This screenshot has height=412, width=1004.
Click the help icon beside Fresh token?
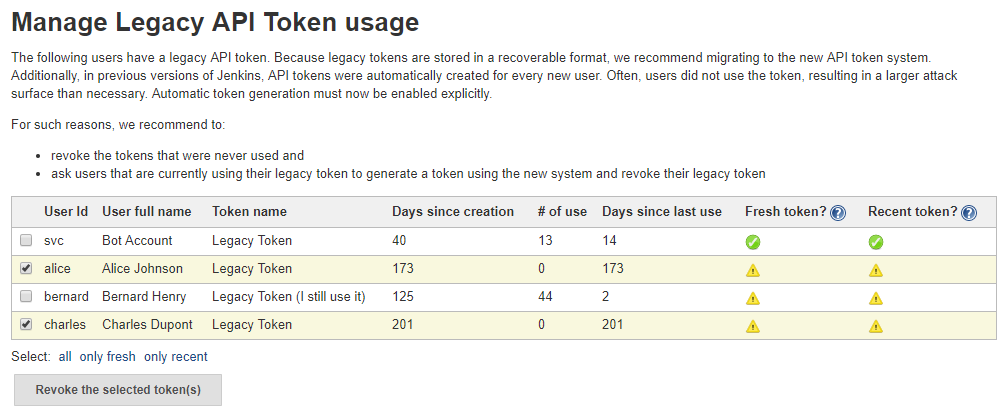click(x=838, y=213)
